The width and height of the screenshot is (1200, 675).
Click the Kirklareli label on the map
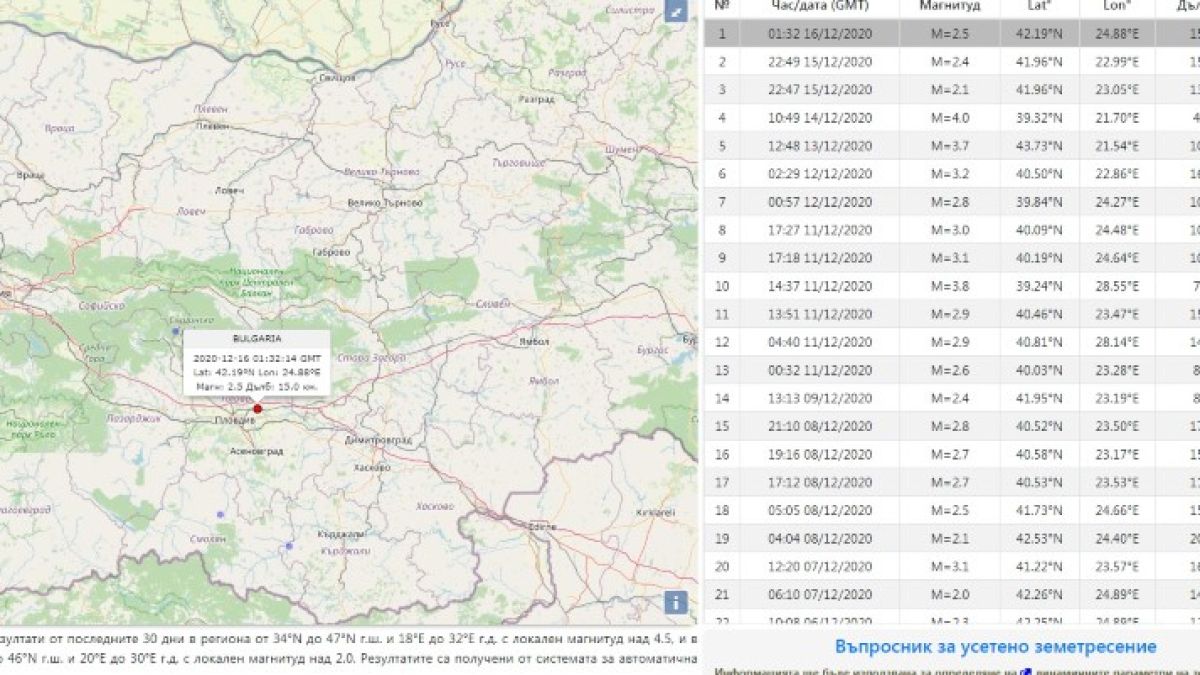coord(658,512)
